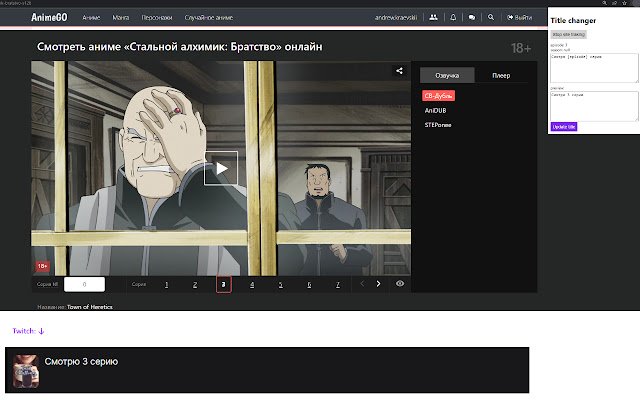Viewport: 640px width, 400px height.
Task: Click the Twitch stream avatar thumbnail
Action: (26, 371)
